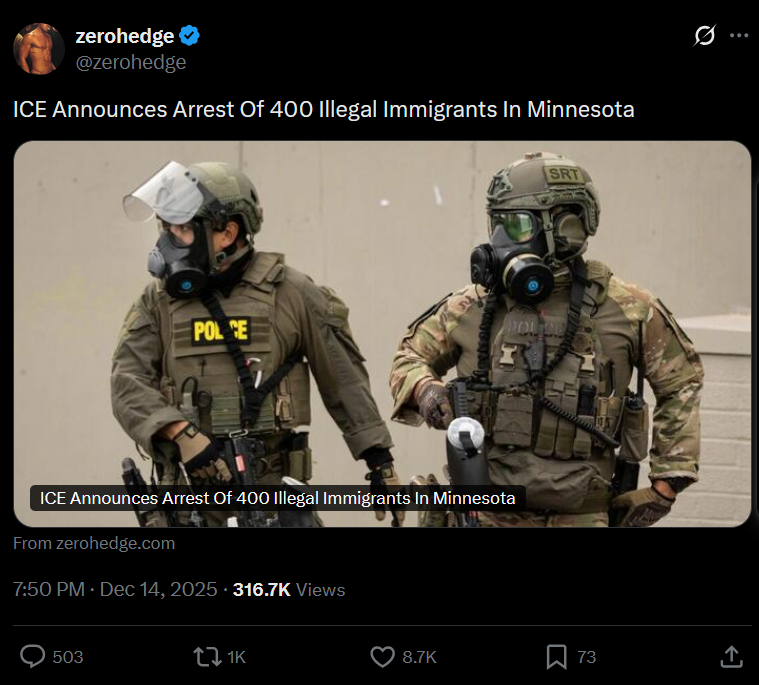
Task: Open the article preview image card
Action: point(382,334)
